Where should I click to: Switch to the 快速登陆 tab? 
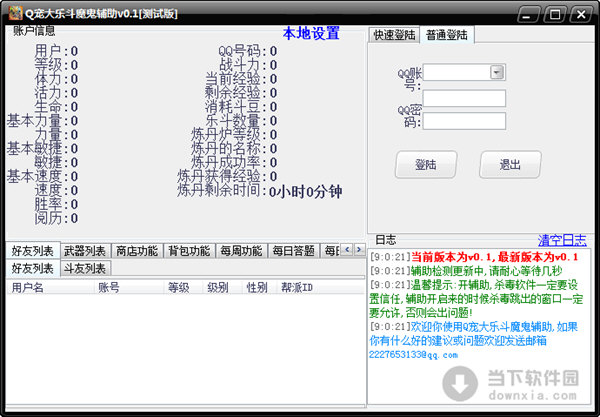point(394,35)
